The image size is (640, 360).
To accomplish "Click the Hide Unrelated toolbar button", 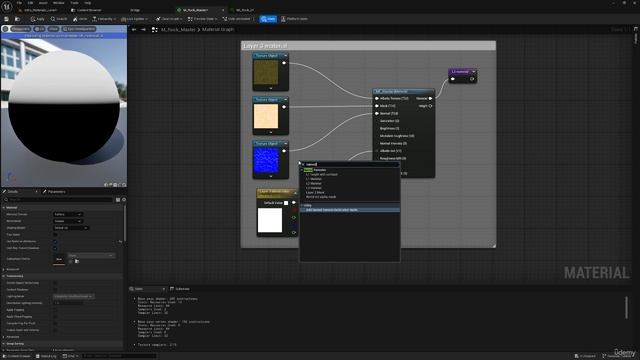I will (237, 19).
